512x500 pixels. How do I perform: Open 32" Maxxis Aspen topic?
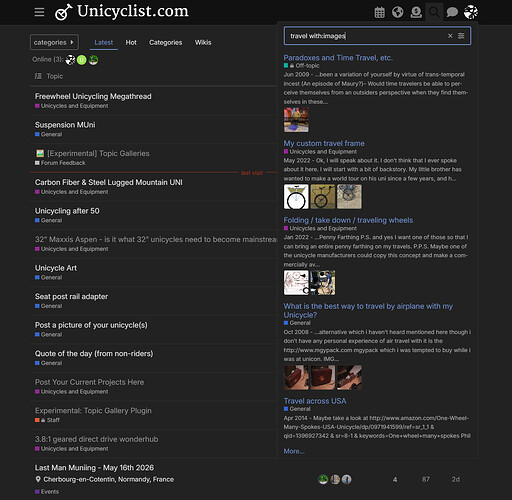155,239
